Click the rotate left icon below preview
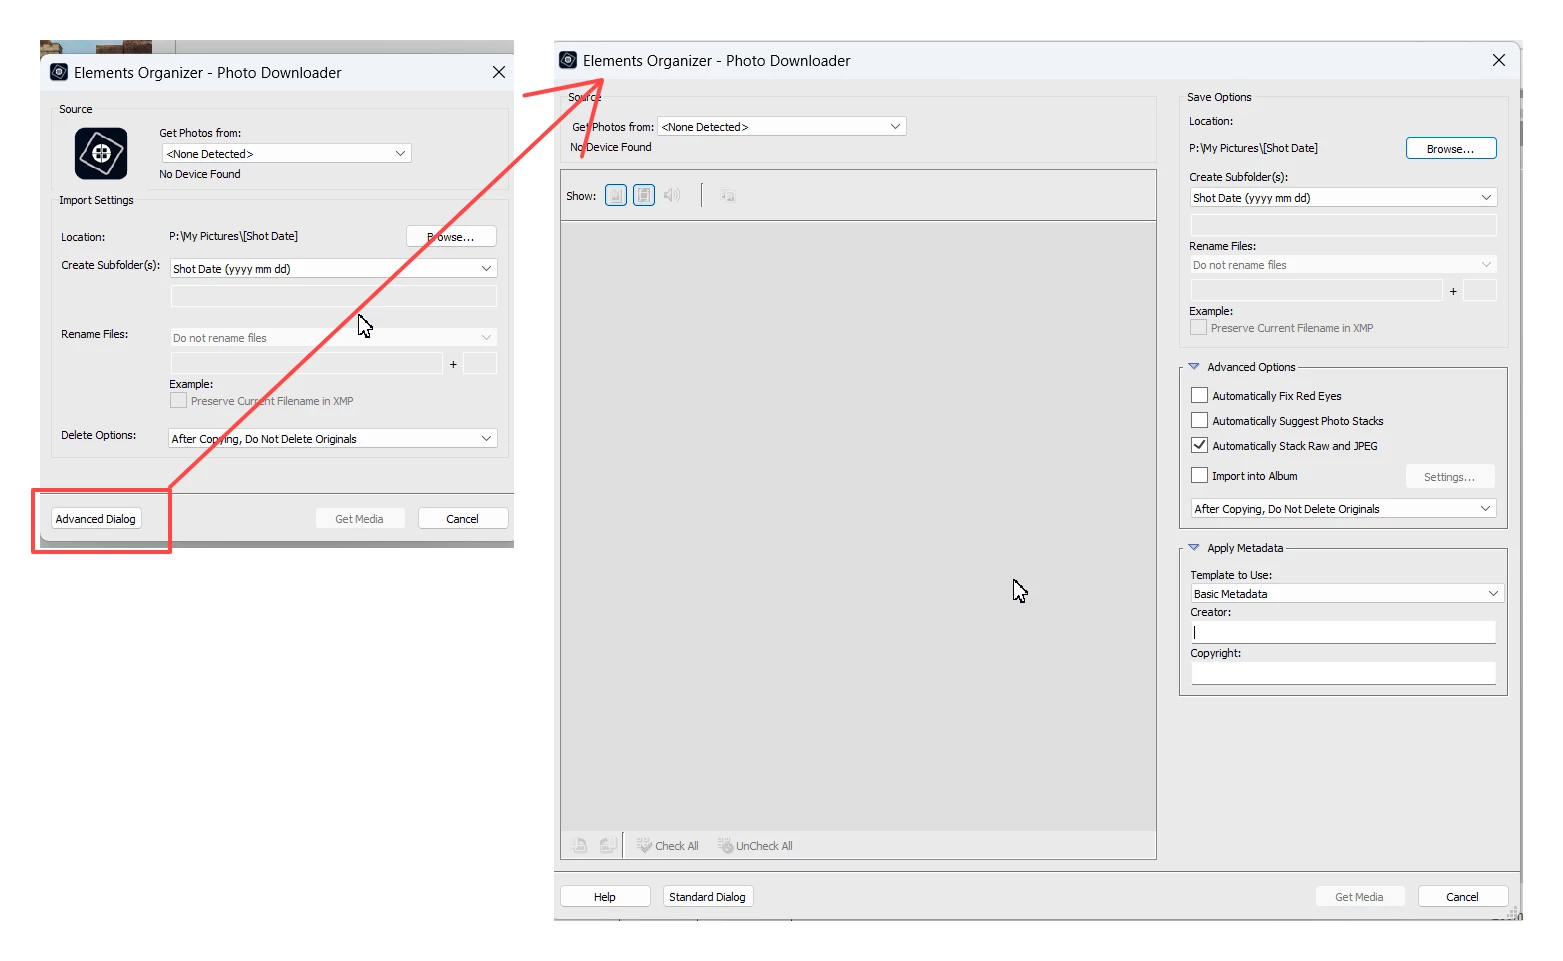 point(580,846)
